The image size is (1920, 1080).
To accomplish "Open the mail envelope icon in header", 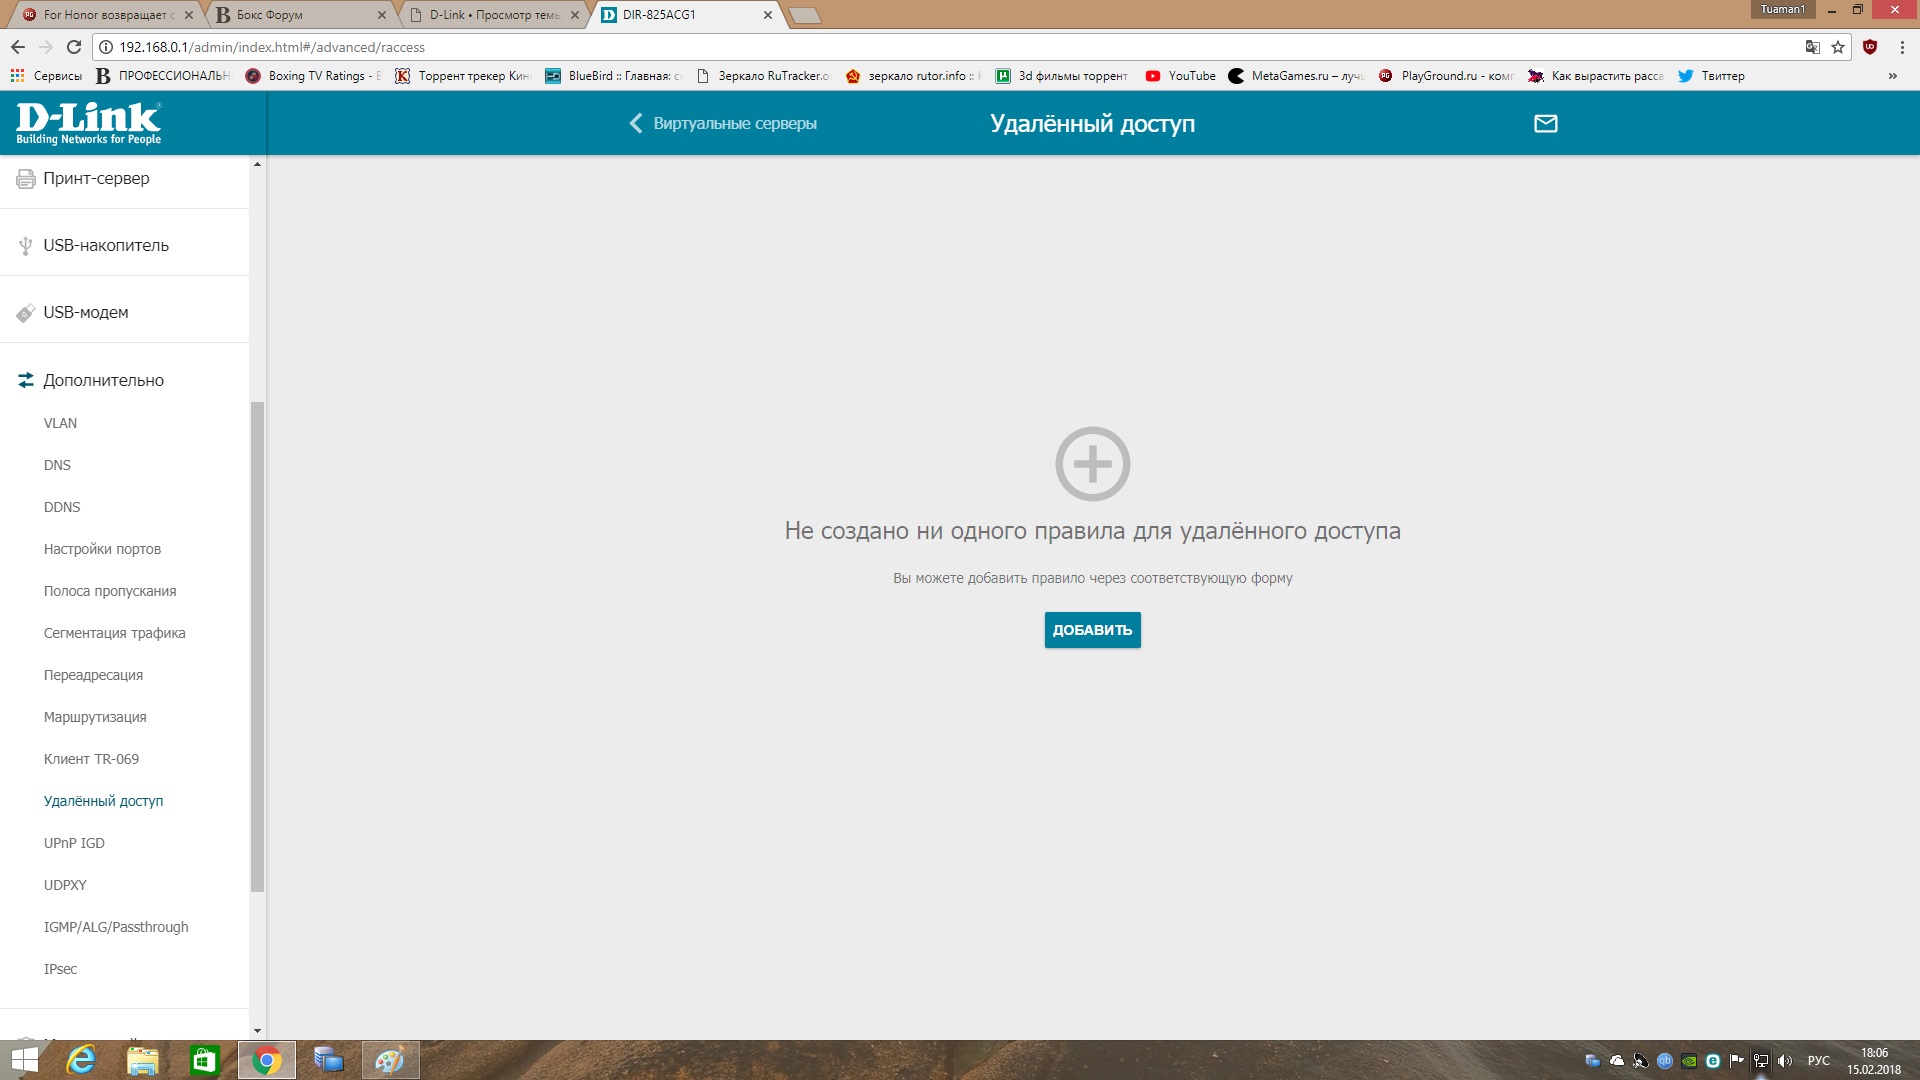I will [1545, 123].
